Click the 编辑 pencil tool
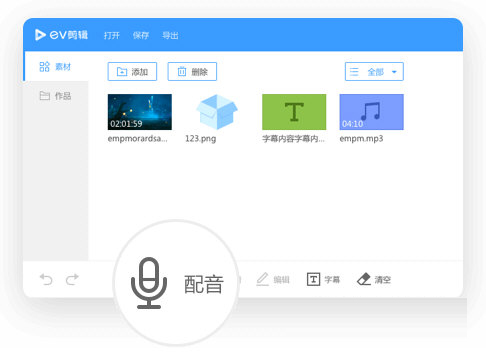 point(273,279)
